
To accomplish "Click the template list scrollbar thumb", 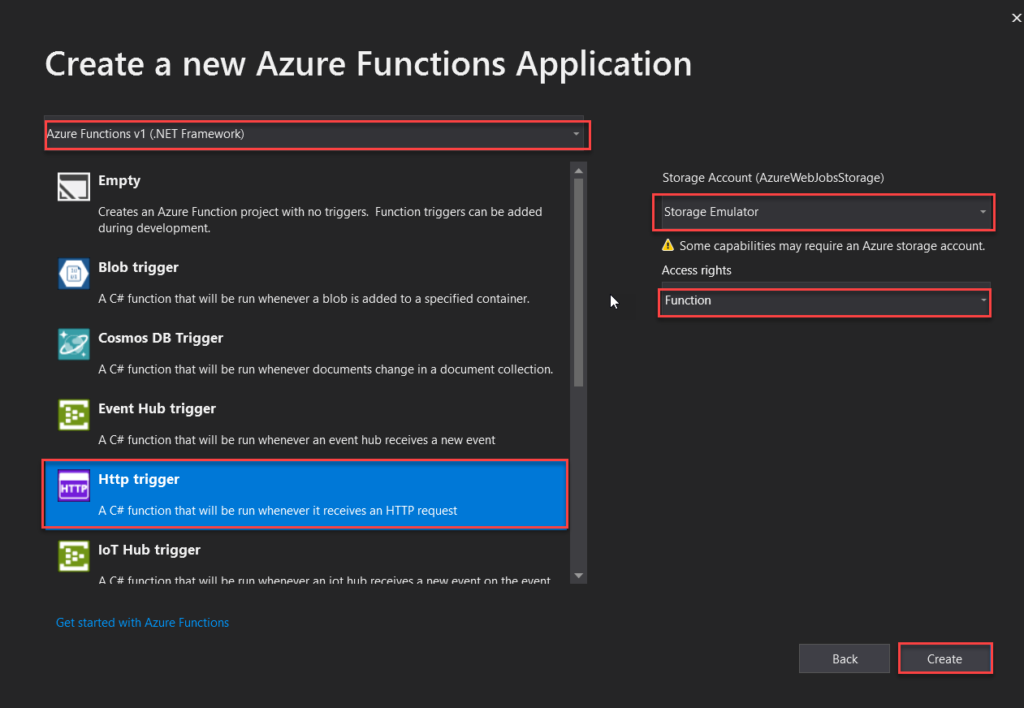I will click(578, 282).
